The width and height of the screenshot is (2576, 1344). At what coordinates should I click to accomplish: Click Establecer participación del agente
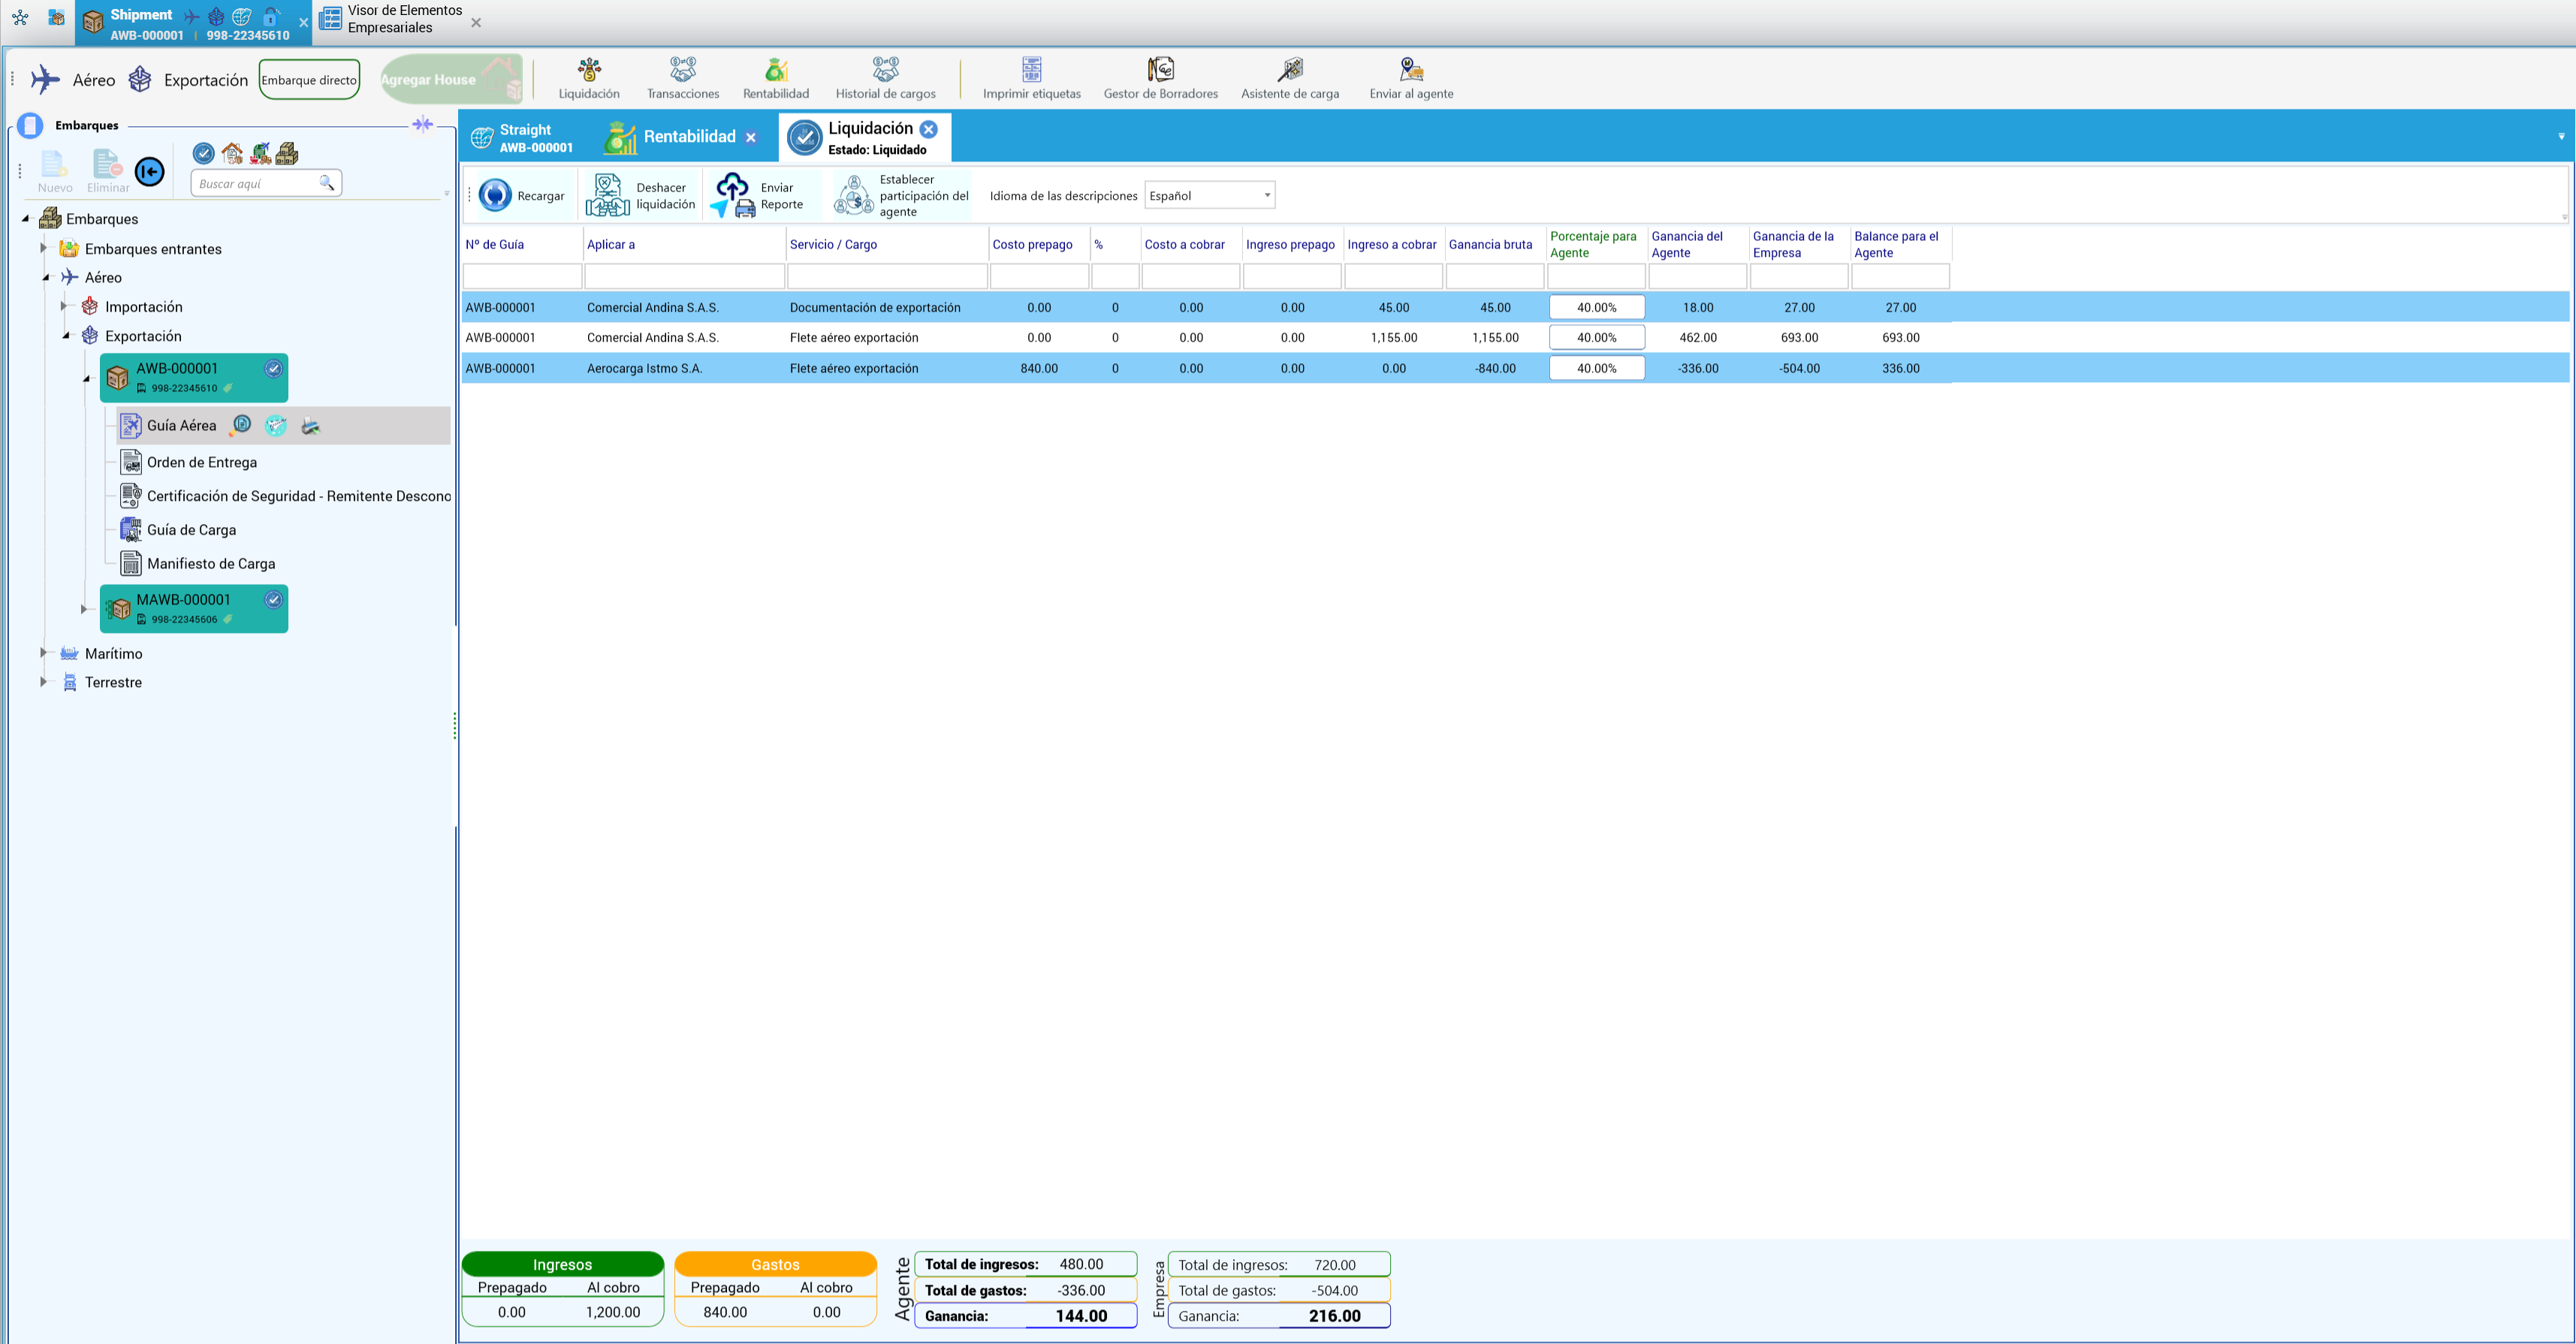pos(901,195)
